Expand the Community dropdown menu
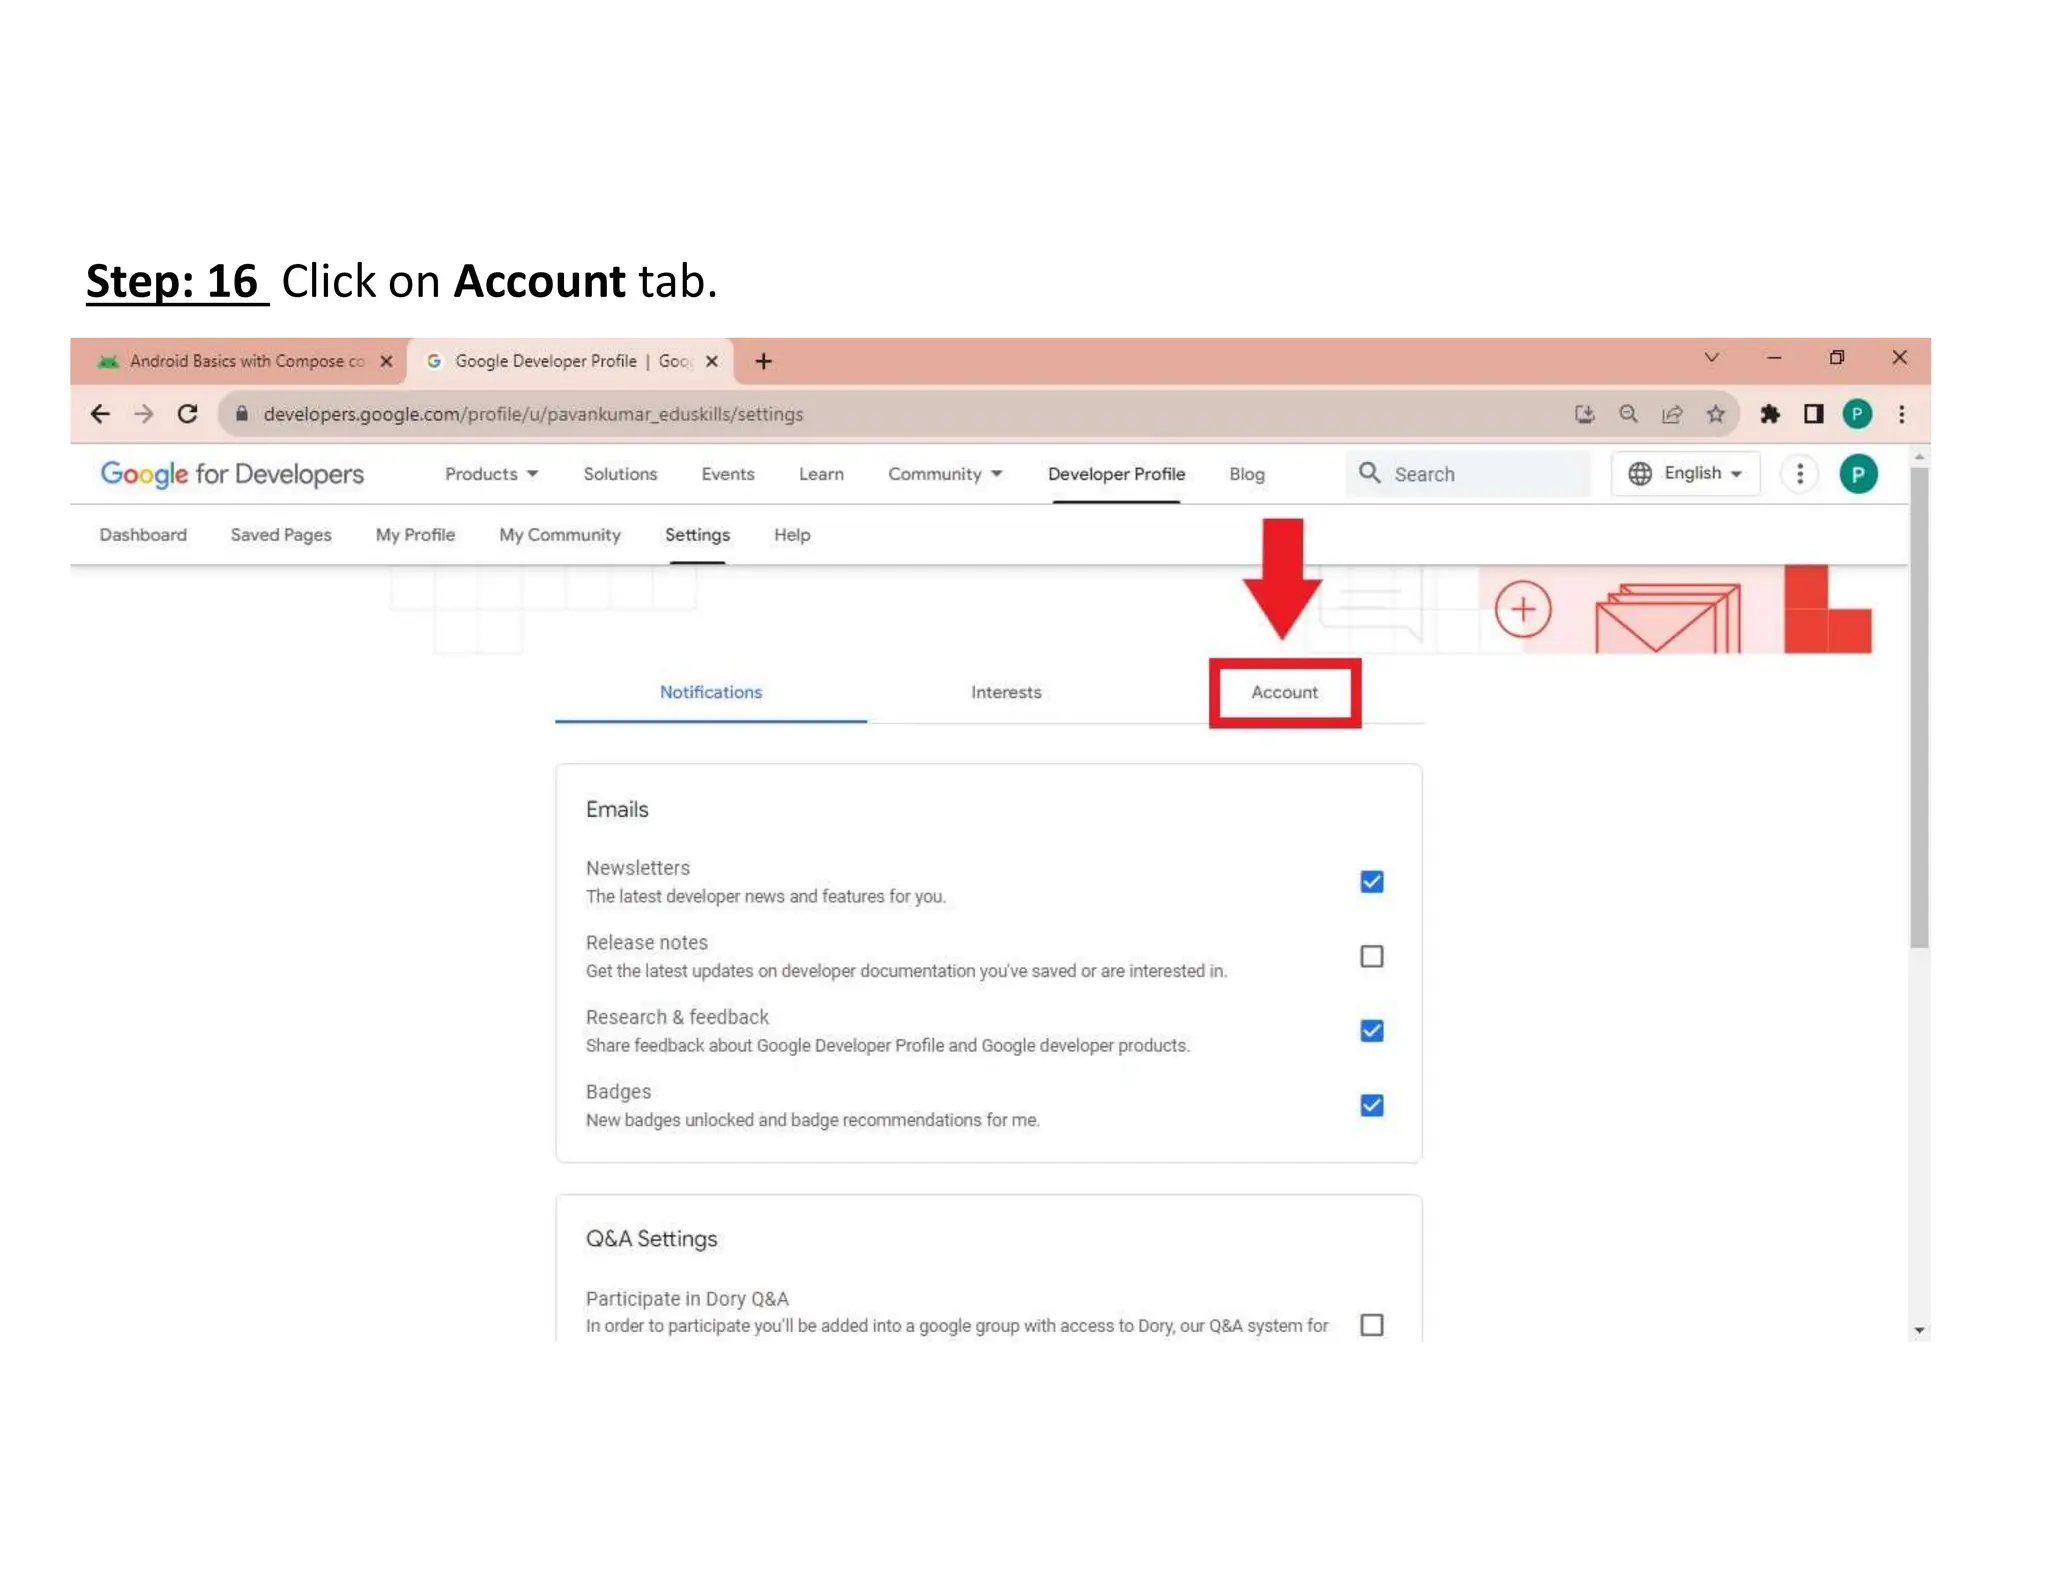The width and height of the screenshot is (2048, 1582). (x=944, y=474)
